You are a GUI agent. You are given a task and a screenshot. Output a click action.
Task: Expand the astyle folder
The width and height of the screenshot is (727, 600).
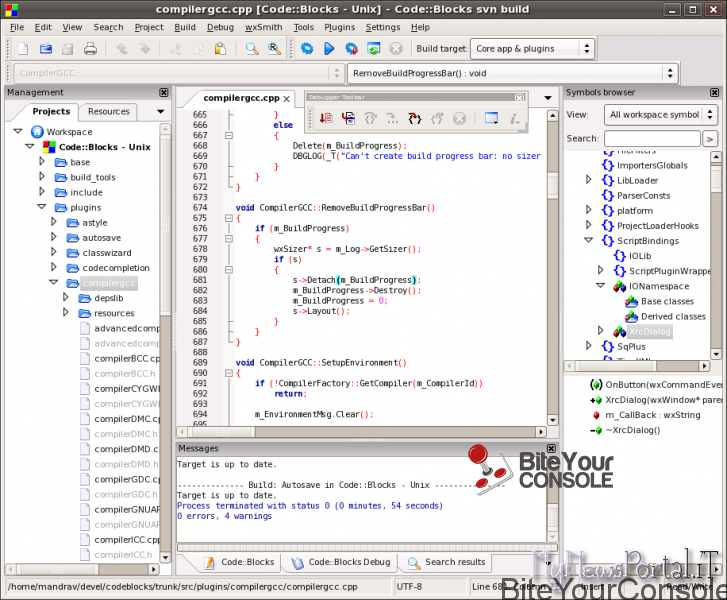click(54, 223)
